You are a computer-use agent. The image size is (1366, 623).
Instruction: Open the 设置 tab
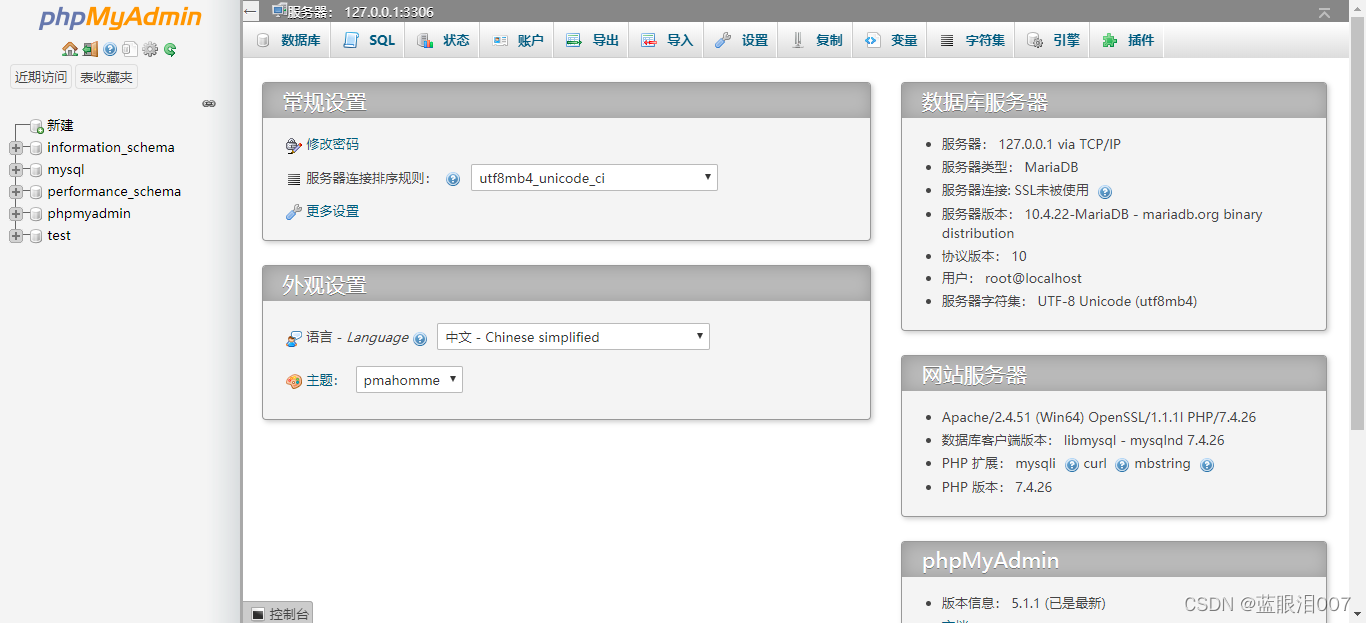tap(741, 40)
